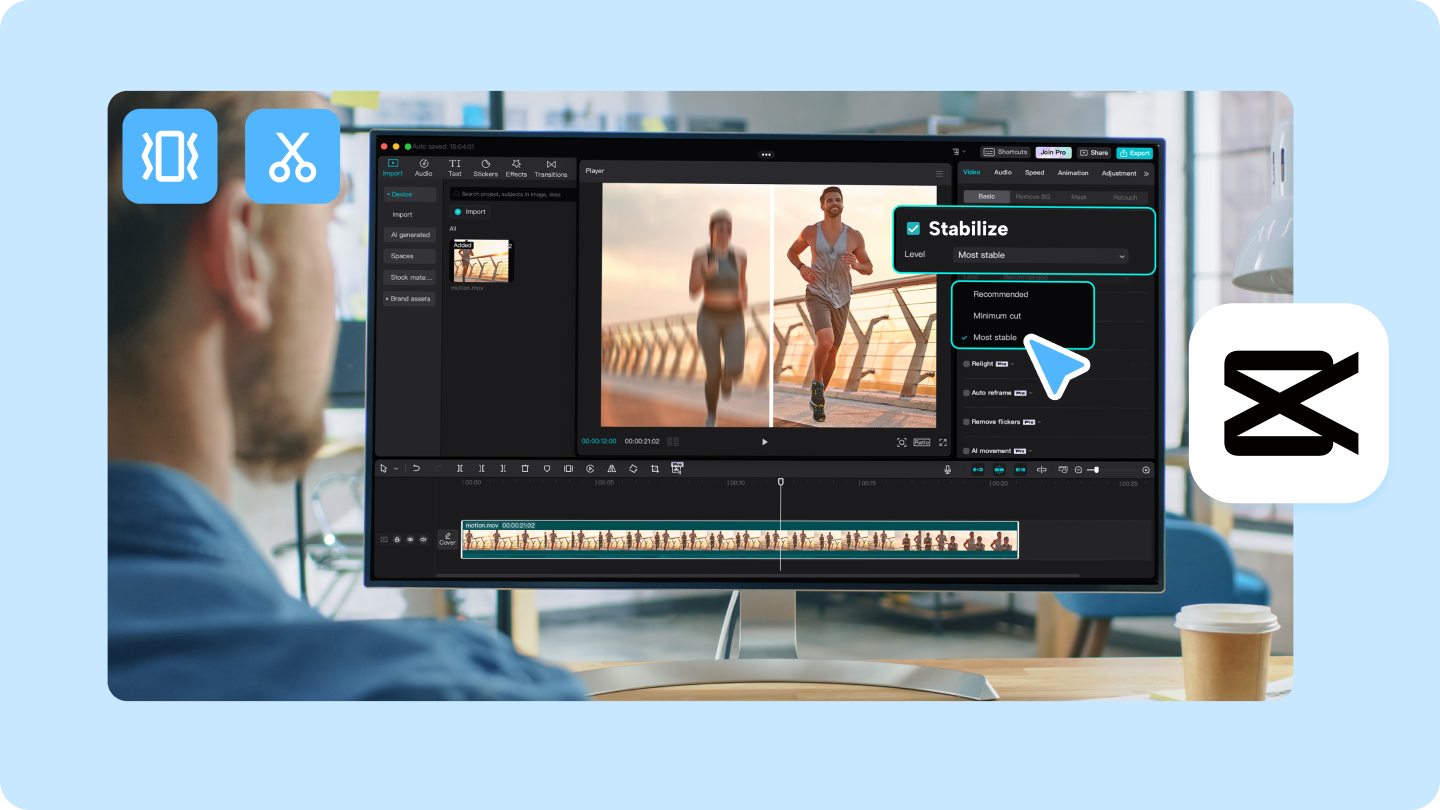
Task: Expand more tabs with double chevron
Action: [1146, 174]
